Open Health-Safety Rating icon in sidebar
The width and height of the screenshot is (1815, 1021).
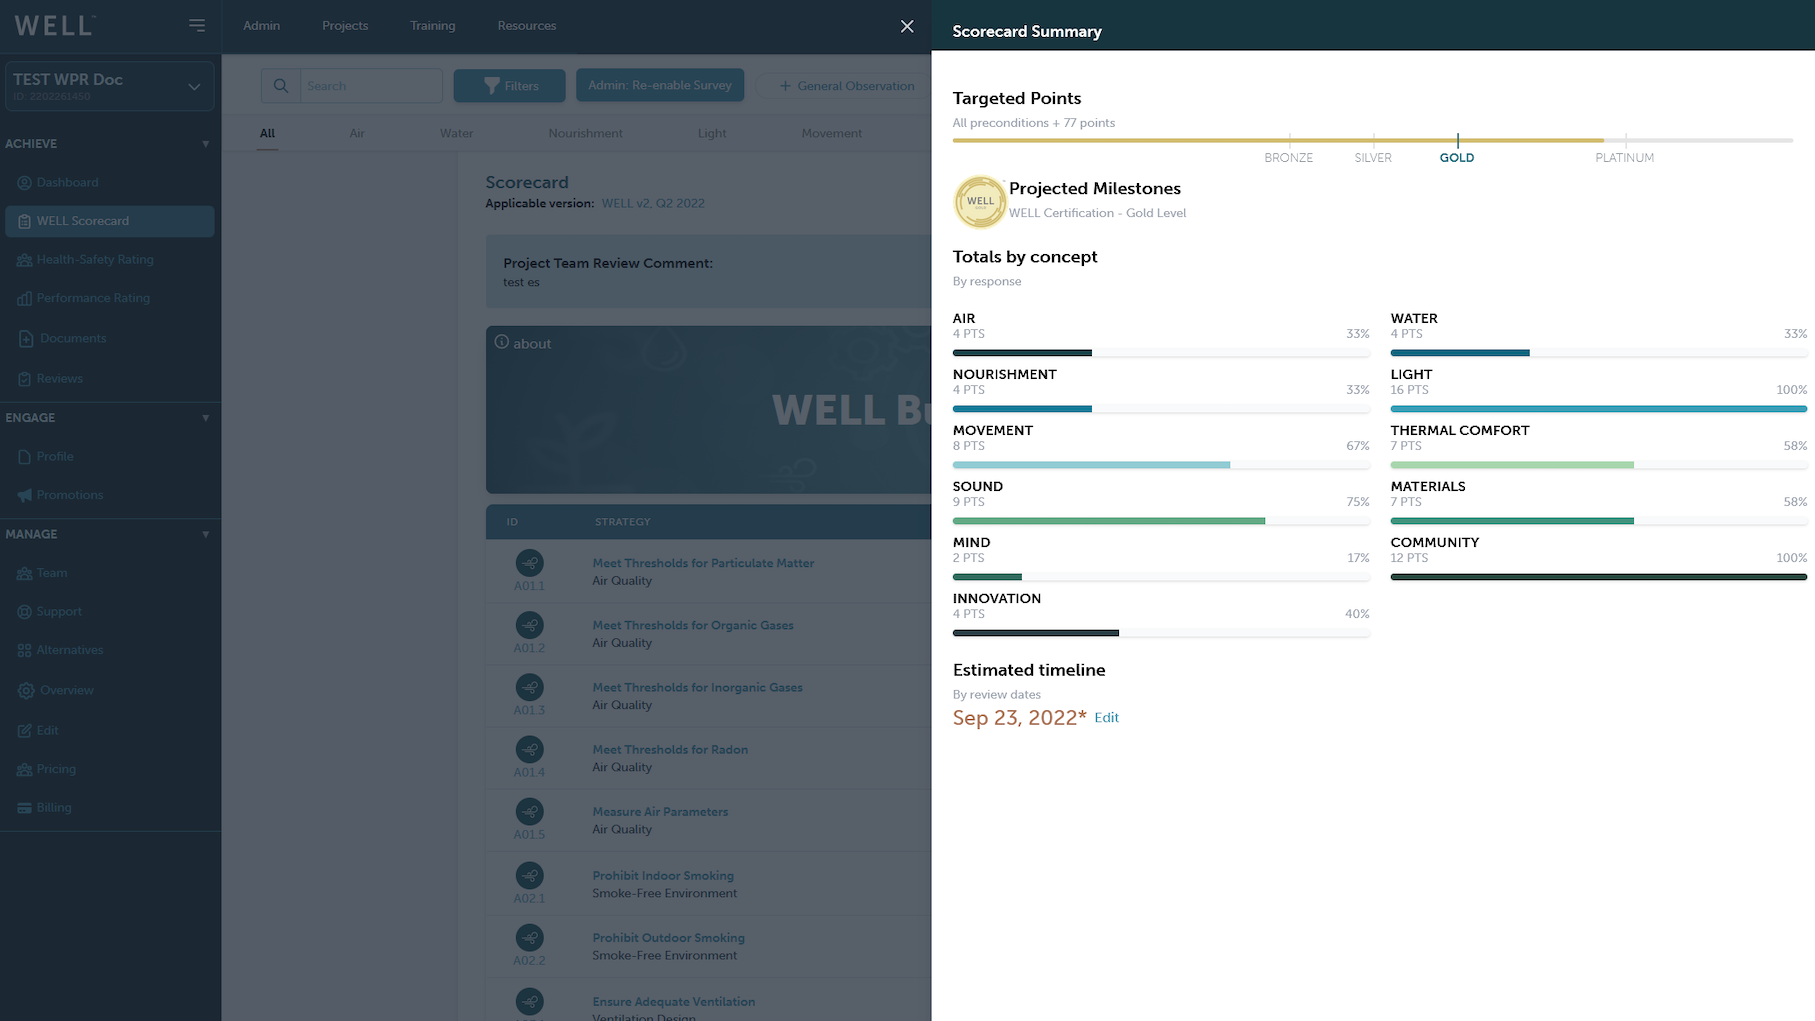(24, 259)
